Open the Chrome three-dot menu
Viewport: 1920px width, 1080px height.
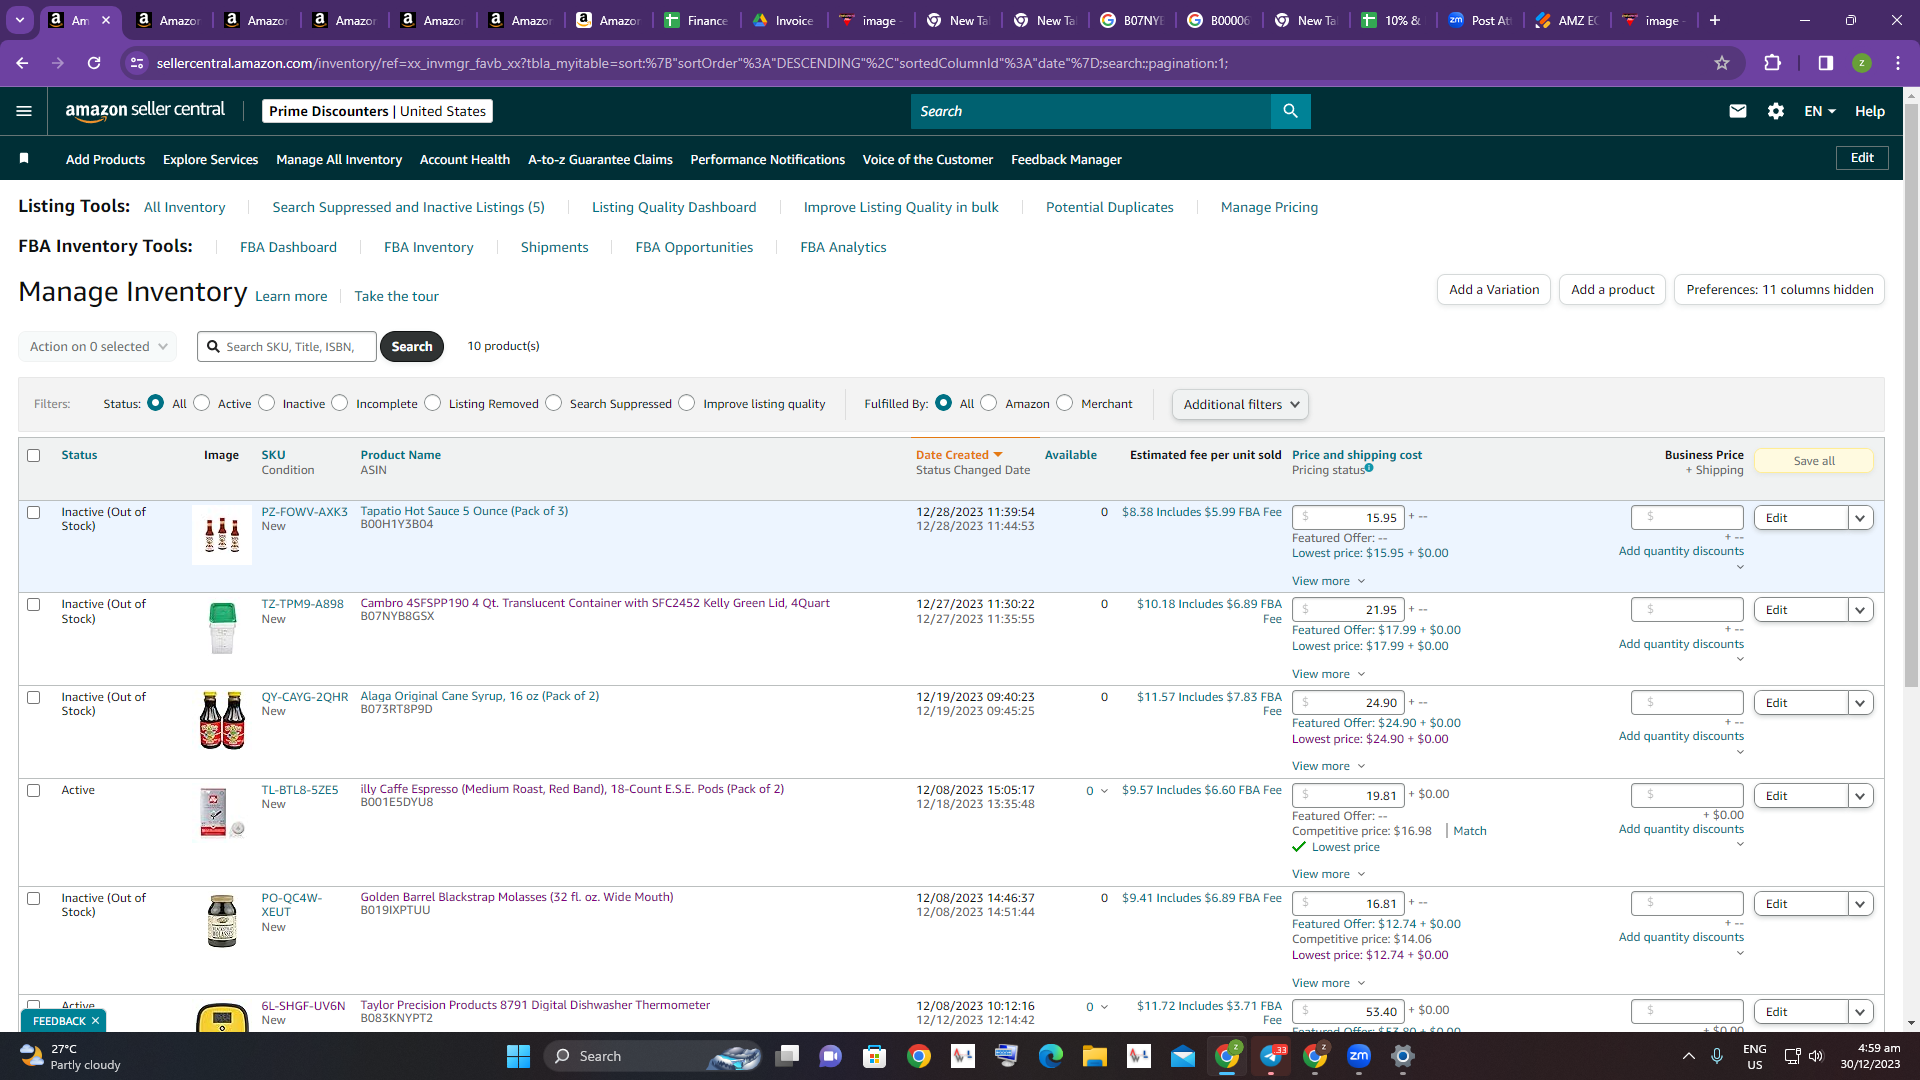[x=1898, y=63]
